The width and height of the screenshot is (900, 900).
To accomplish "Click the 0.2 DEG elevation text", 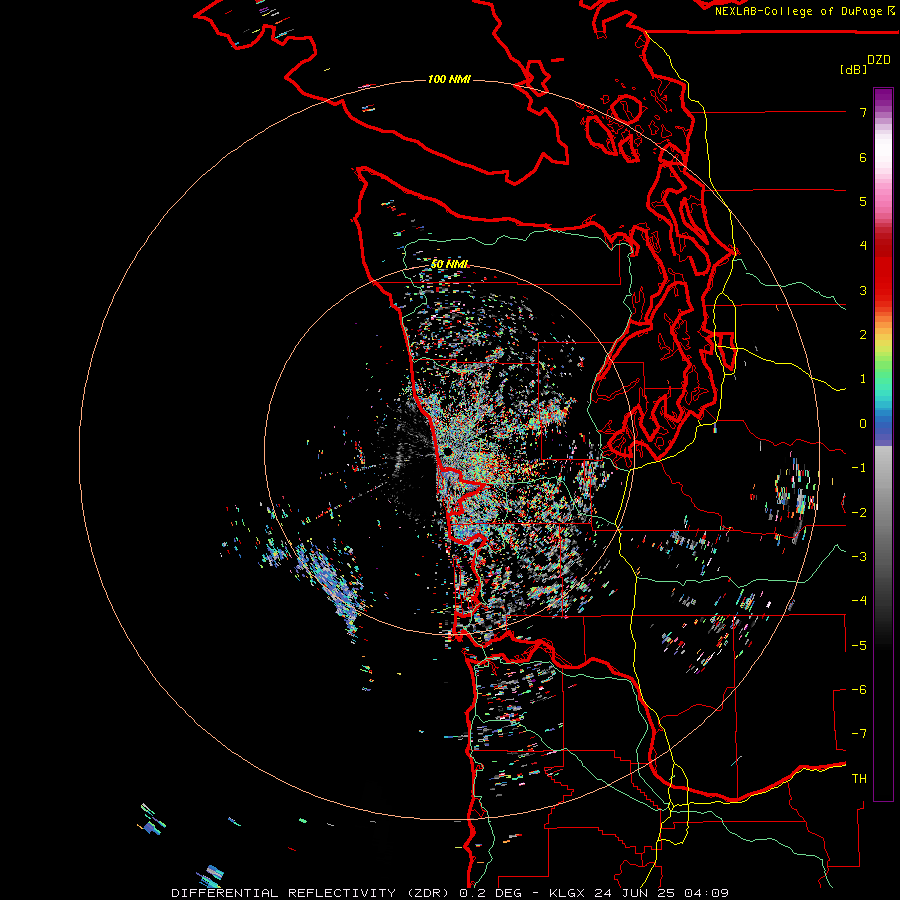I will 491,893.
